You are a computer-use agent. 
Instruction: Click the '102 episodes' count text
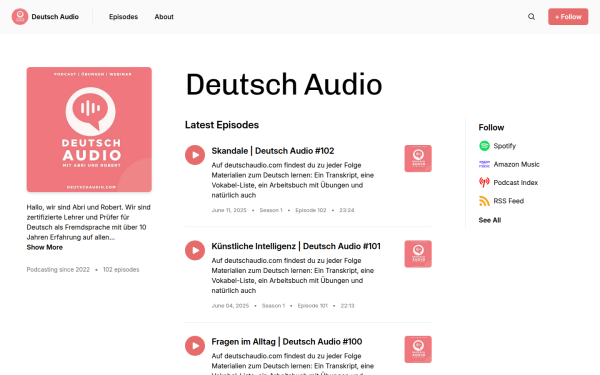coord(121,269)
